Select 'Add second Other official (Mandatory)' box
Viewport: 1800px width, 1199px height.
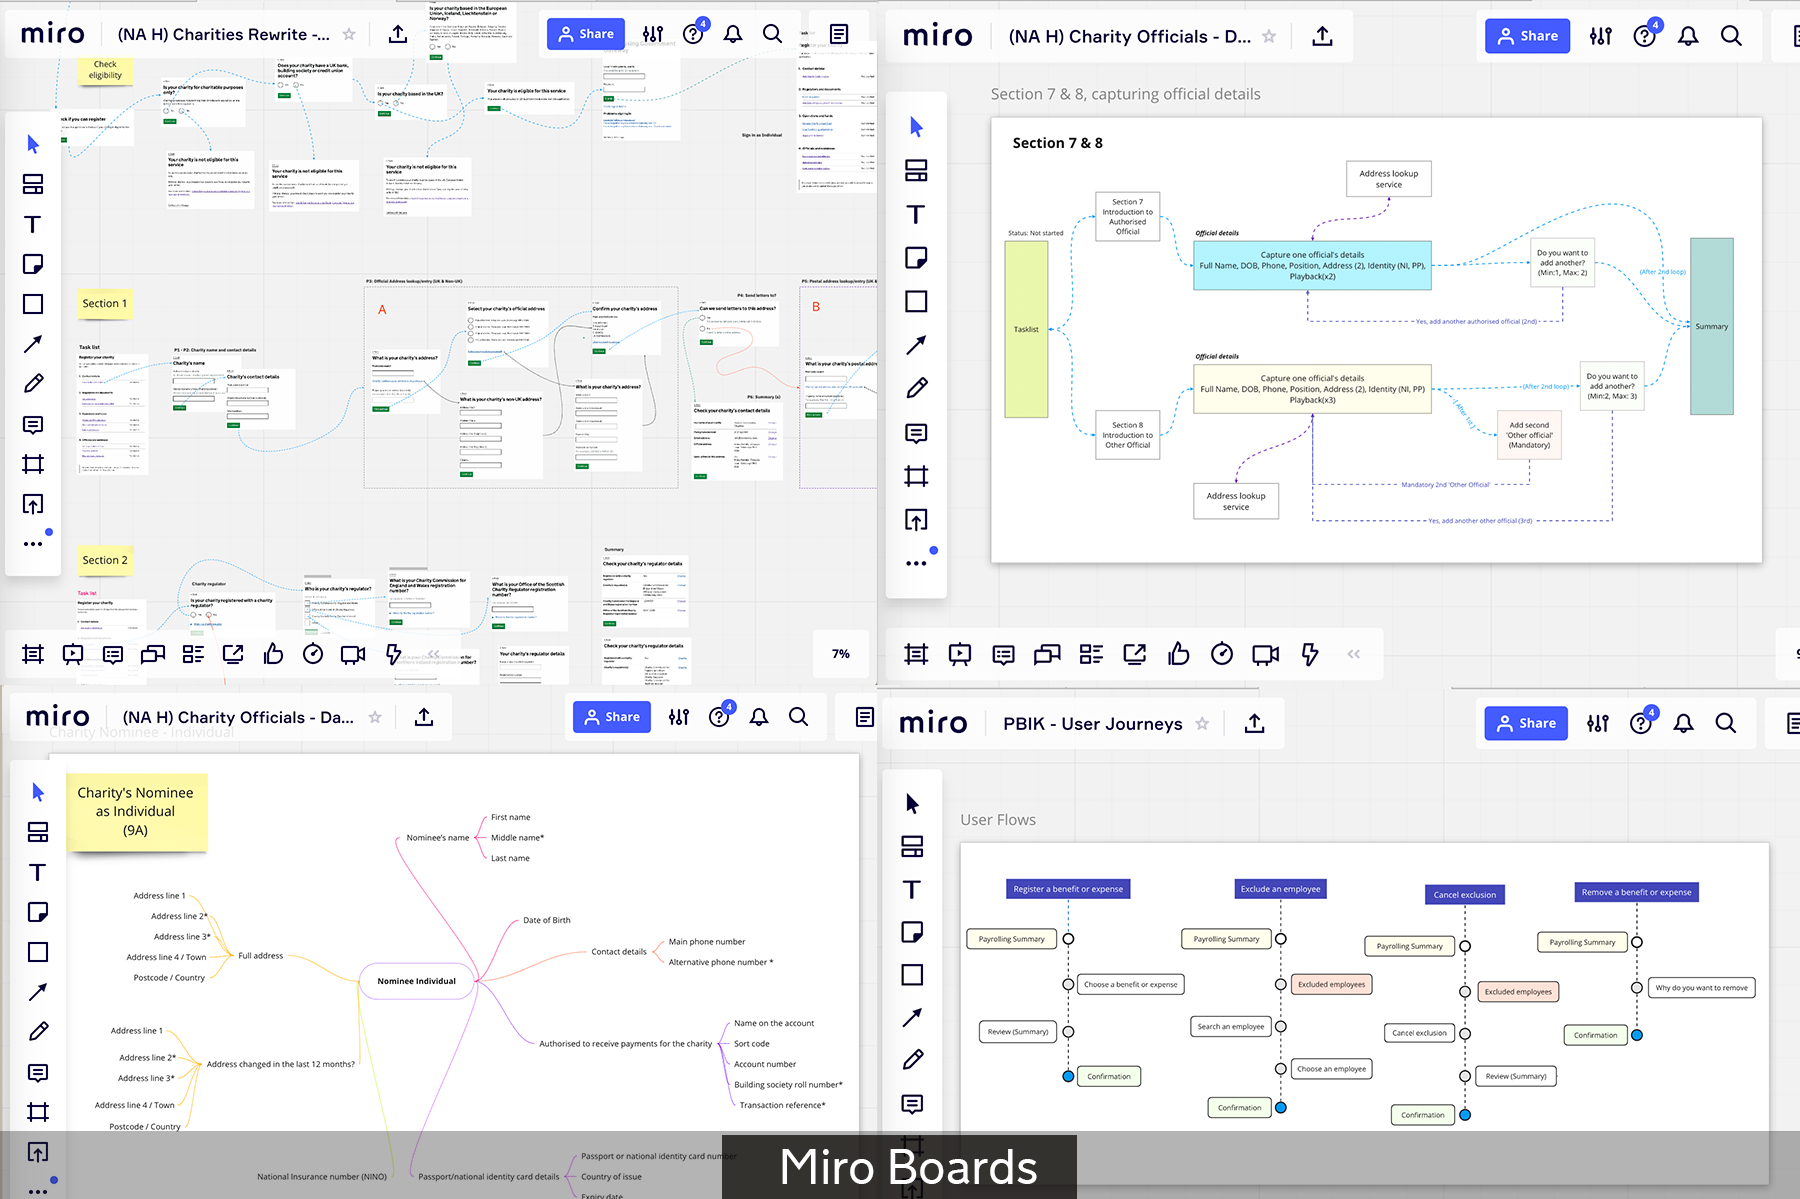coord(1529,435)
